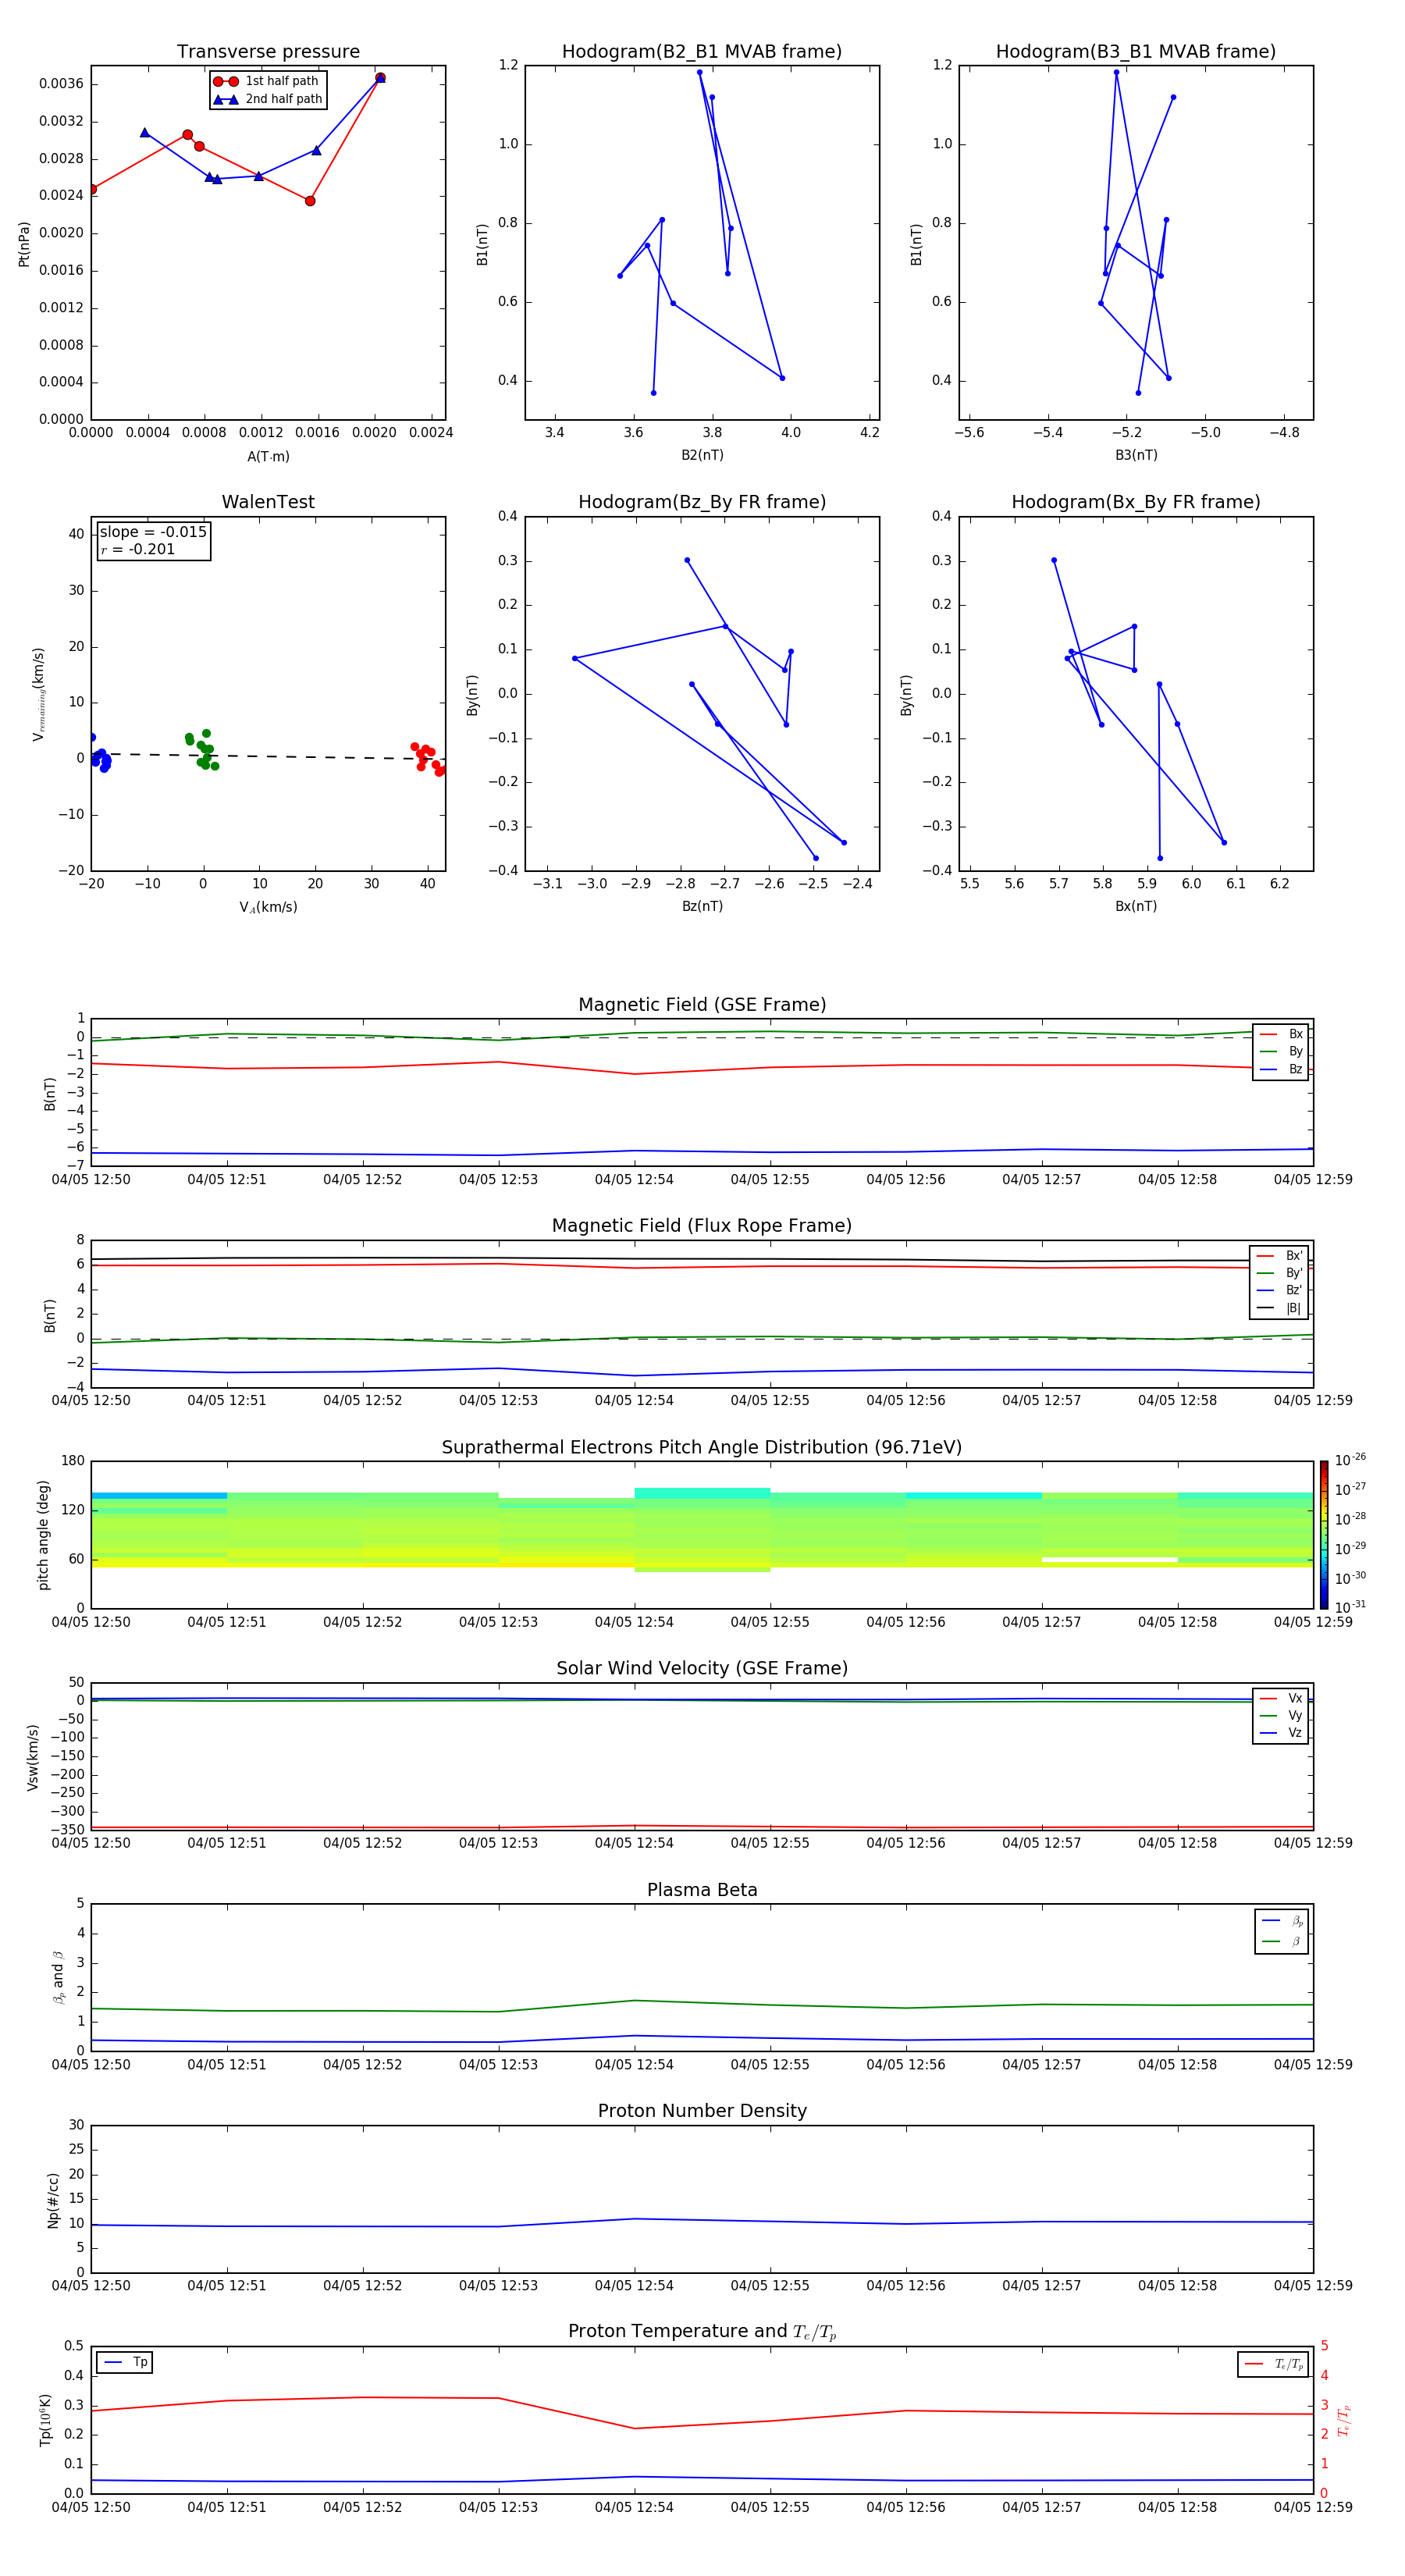This screenshot has height=2576, width=1405.
Task: Select the βp entry in Plasma Beta legend
Action: tap(1282, 1921)
